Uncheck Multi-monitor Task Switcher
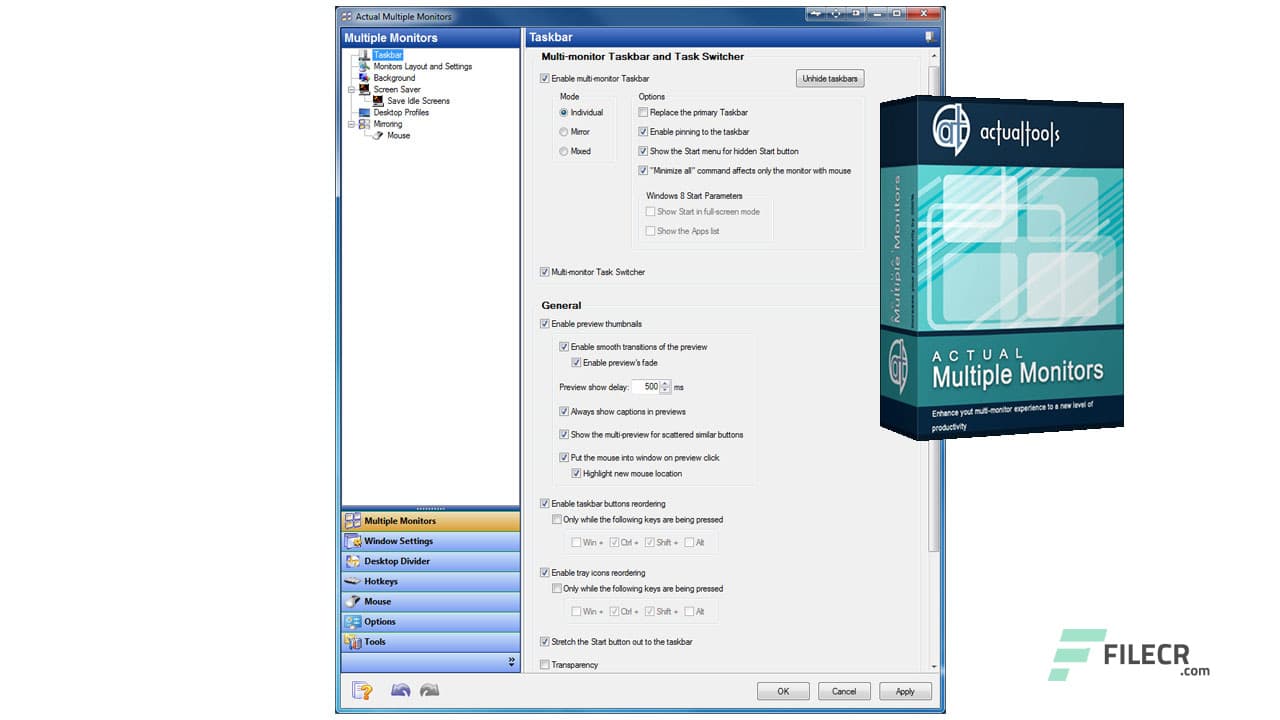The image size is (1280, 720). (545, 272)
